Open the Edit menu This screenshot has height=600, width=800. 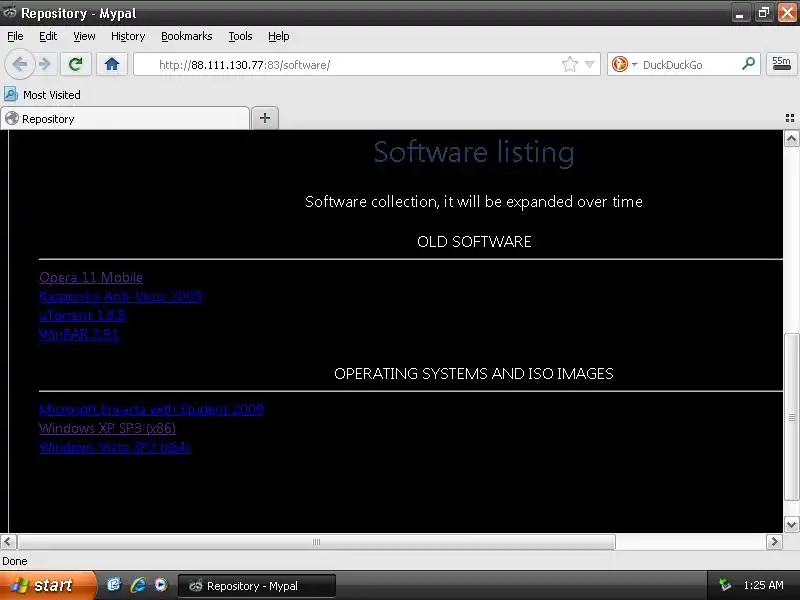[48, 36]
